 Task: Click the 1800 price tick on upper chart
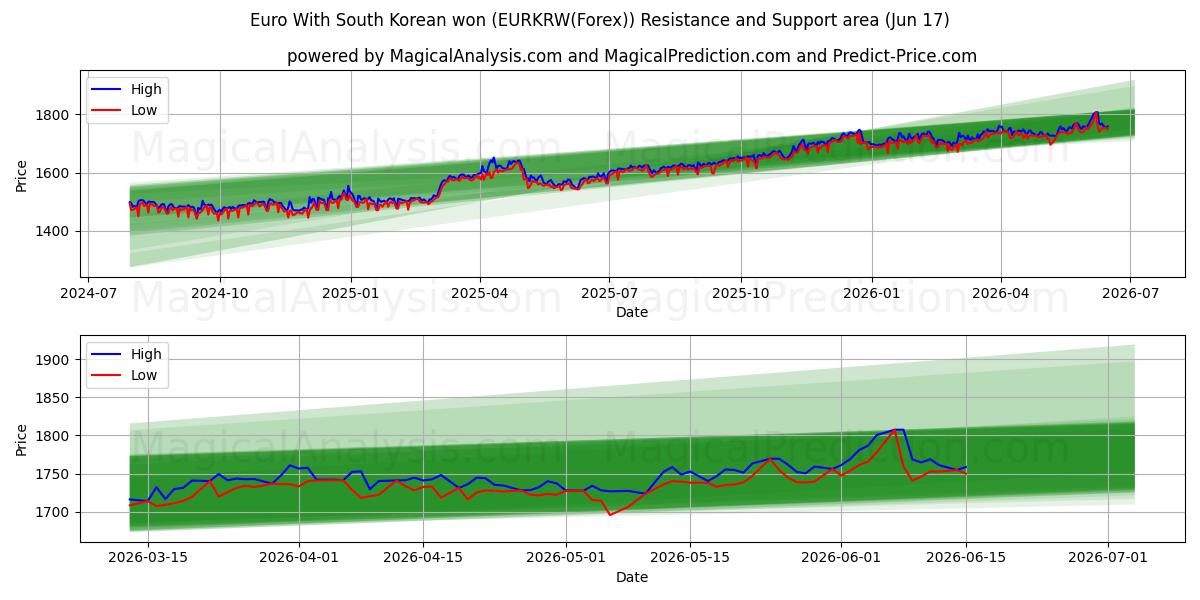click(55, 115)
